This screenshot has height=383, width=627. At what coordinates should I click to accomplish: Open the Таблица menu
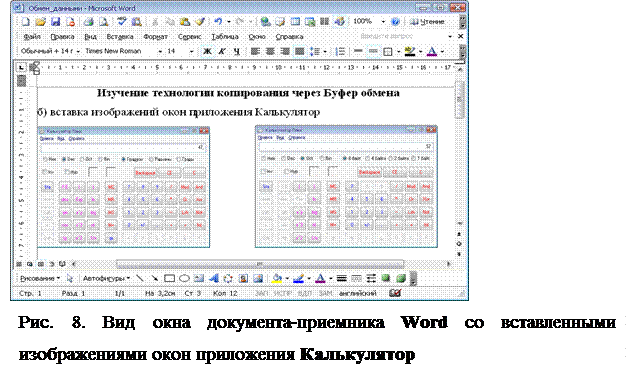pos(225,36)
